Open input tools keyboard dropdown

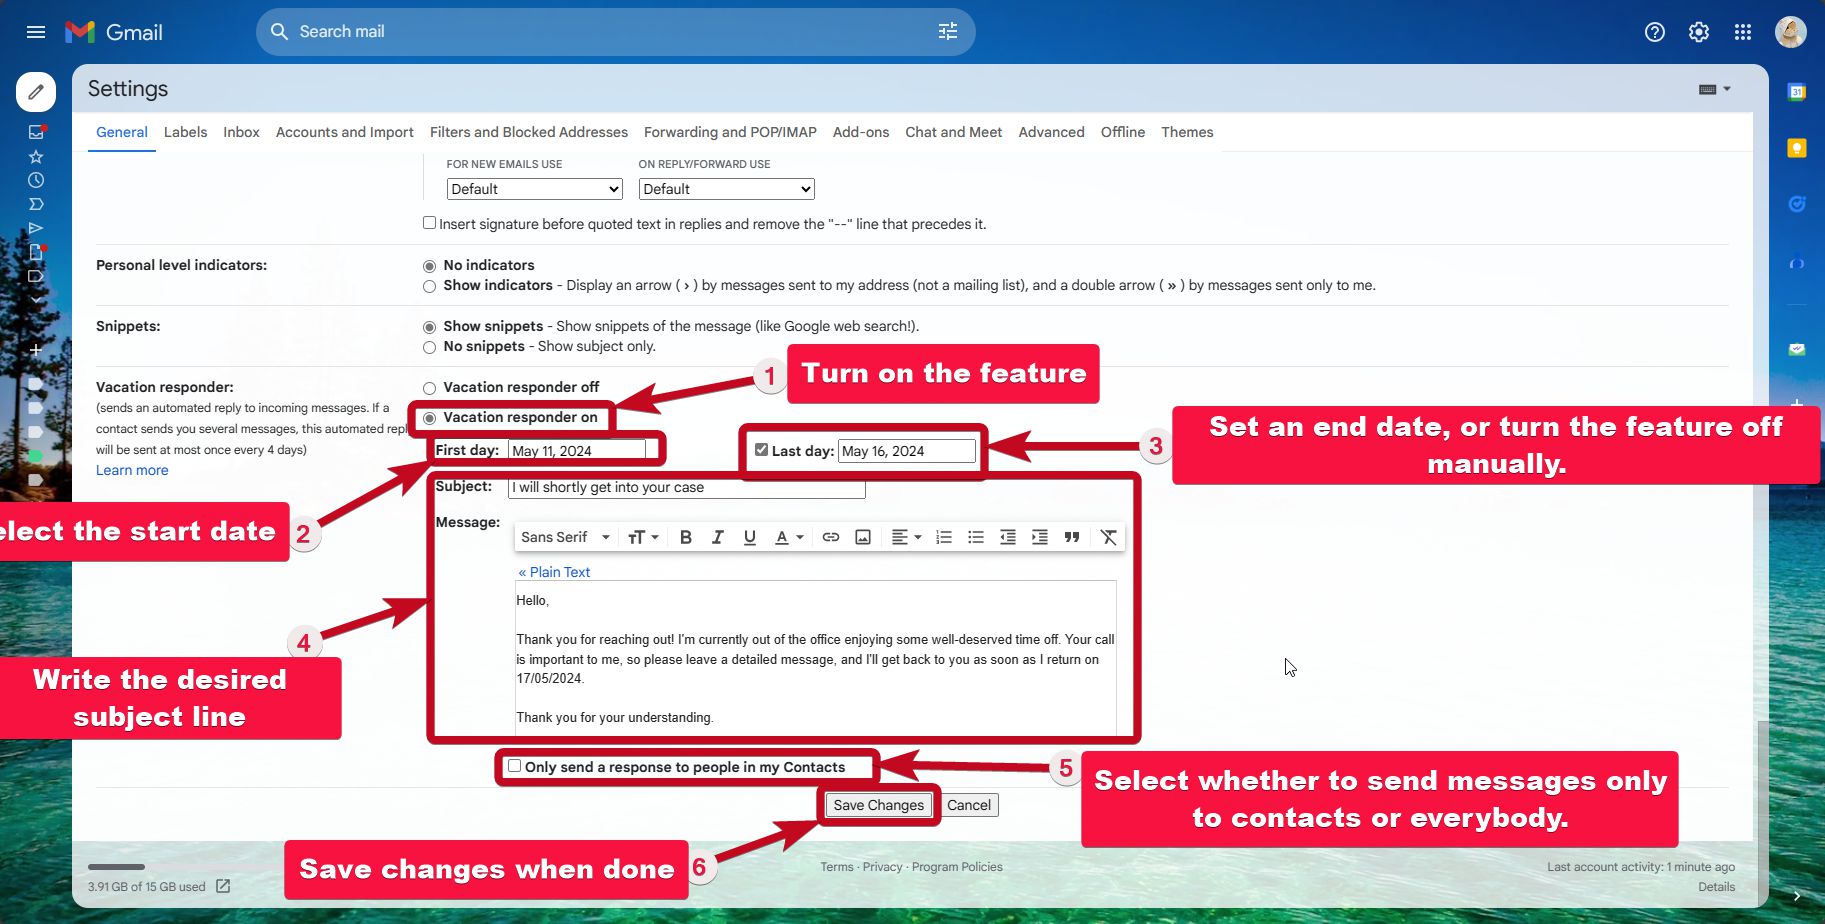coord(1714,89)
